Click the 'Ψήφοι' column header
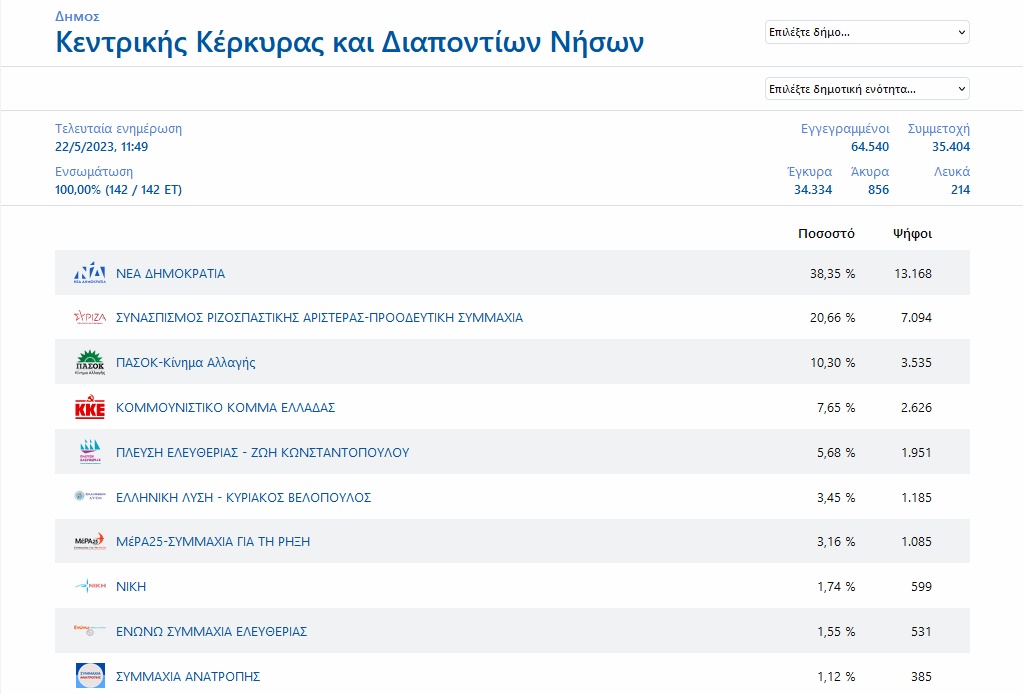The width and height of the screenshot is (1023, 694). (912, 234)
